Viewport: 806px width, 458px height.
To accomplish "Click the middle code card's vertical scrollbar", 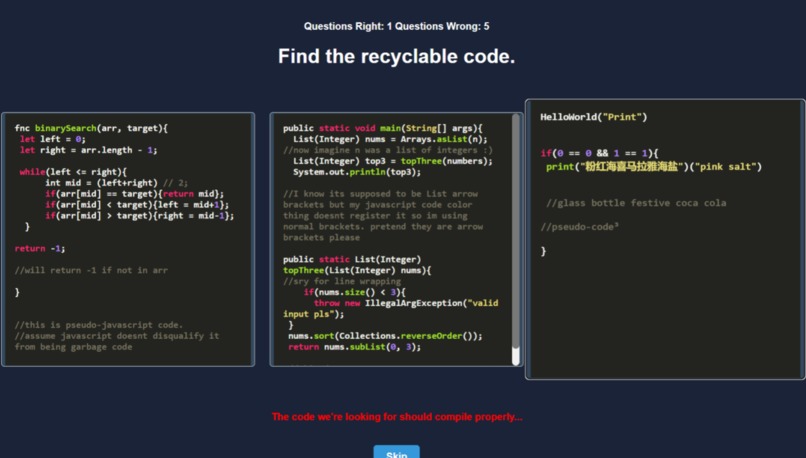I will [516, 239].
